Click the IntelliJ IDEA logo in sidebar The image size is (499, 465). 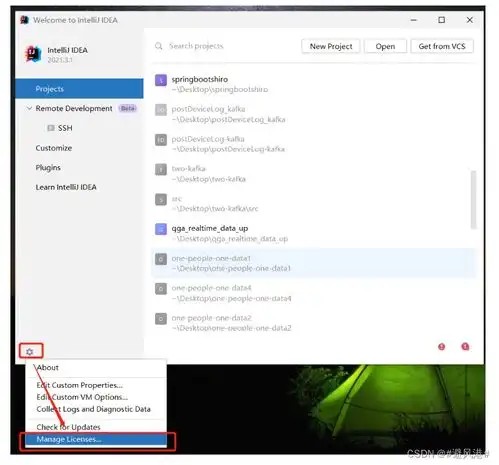click(33, 54)
